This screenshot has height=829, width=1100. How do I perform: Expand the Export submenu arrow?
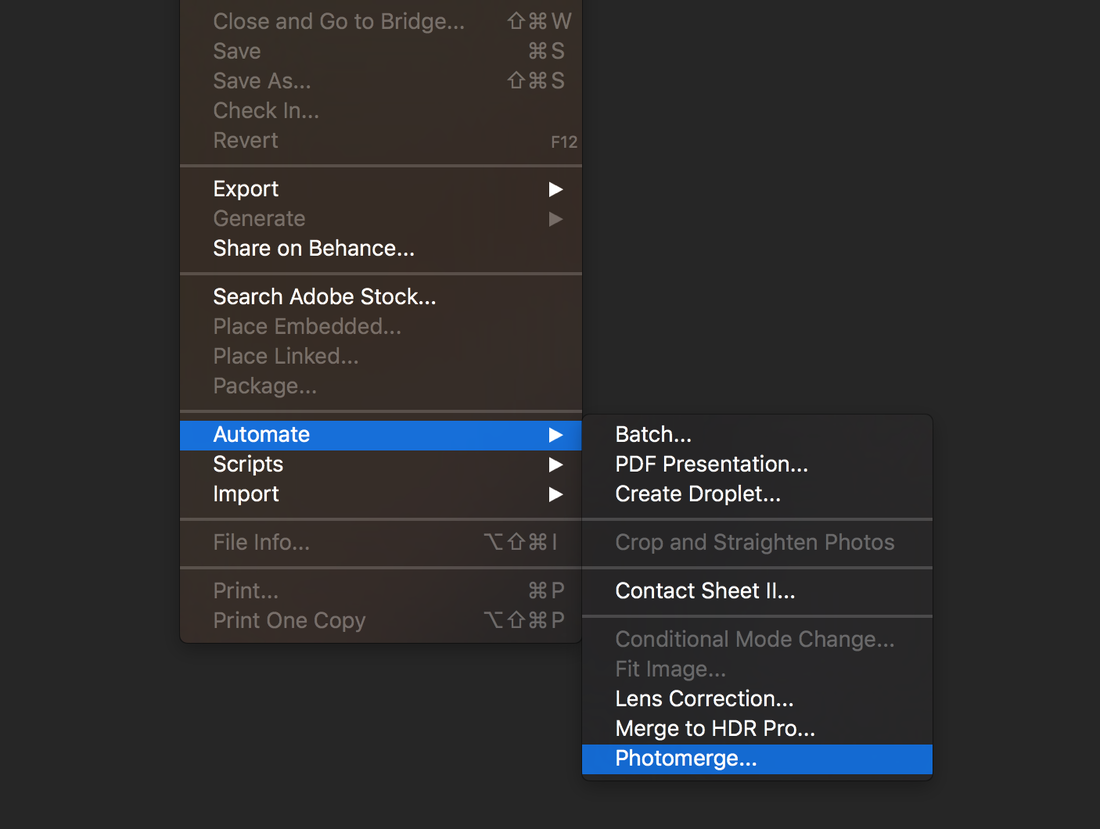click(556, 189)
